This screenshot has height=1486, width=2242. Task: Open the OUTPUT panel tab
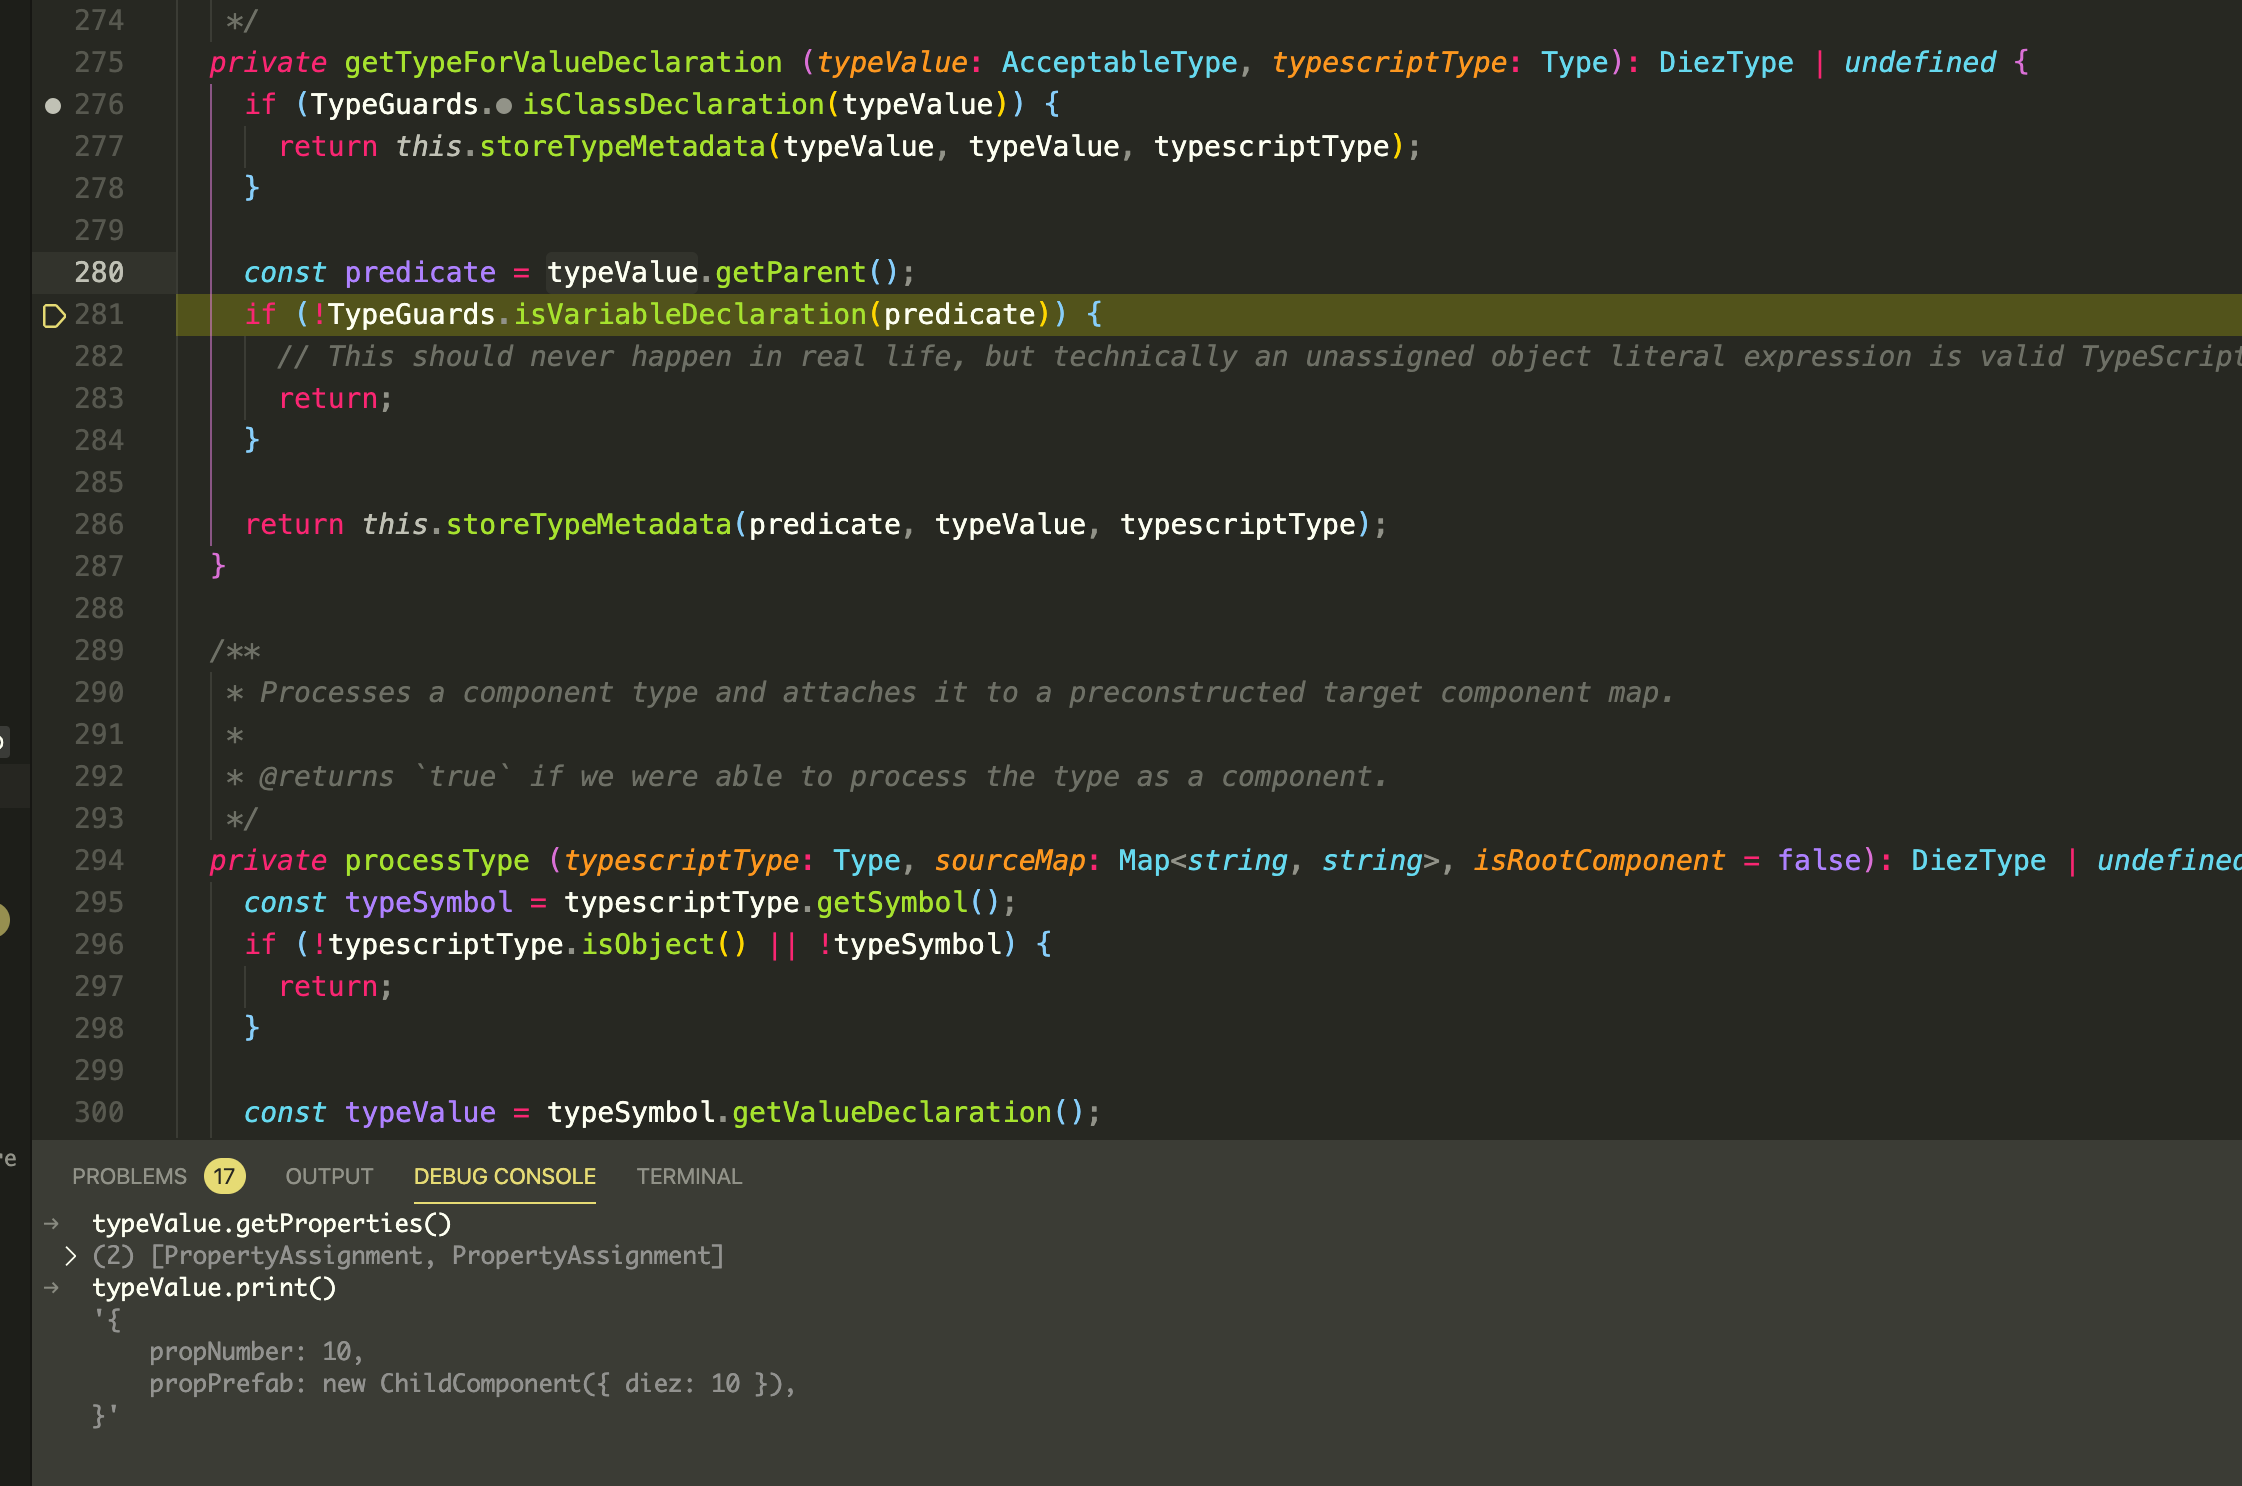(x=329, y=1176)
